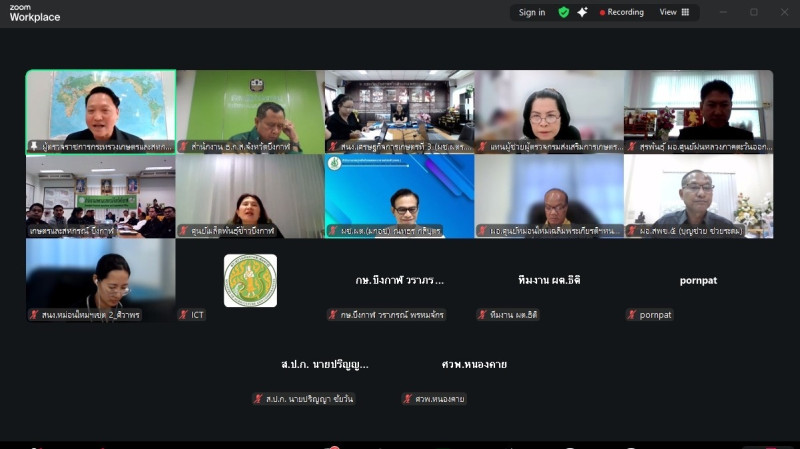Image resolution: width=800 pixels, height=449 pixels.
Task: Click the Zoom Workplace logo
Action: (35, 13)
